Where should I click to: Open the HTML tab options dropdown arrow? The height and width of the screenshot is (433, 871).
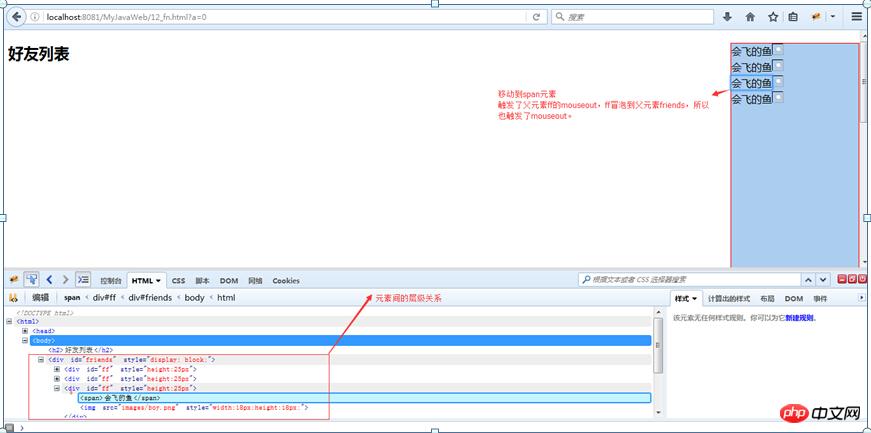(158, 281)
